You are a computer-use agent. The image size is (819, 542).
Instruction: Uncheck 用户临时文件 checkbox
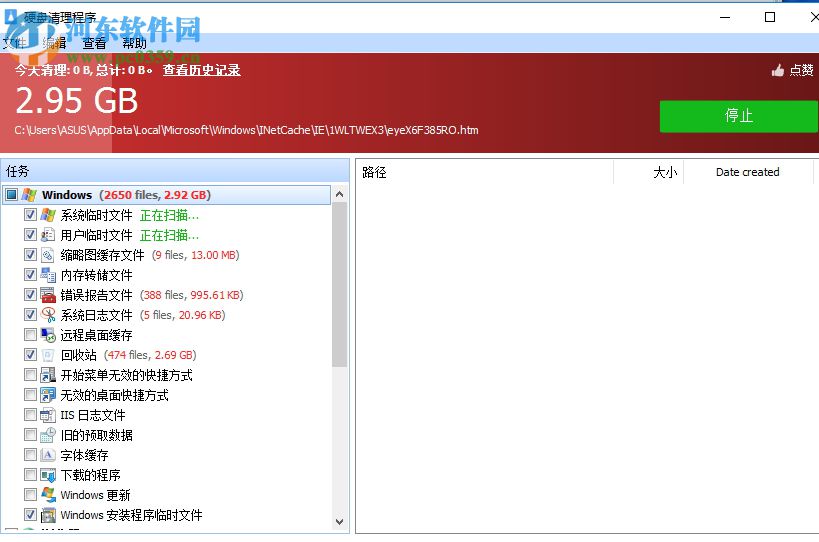[30, 235]
